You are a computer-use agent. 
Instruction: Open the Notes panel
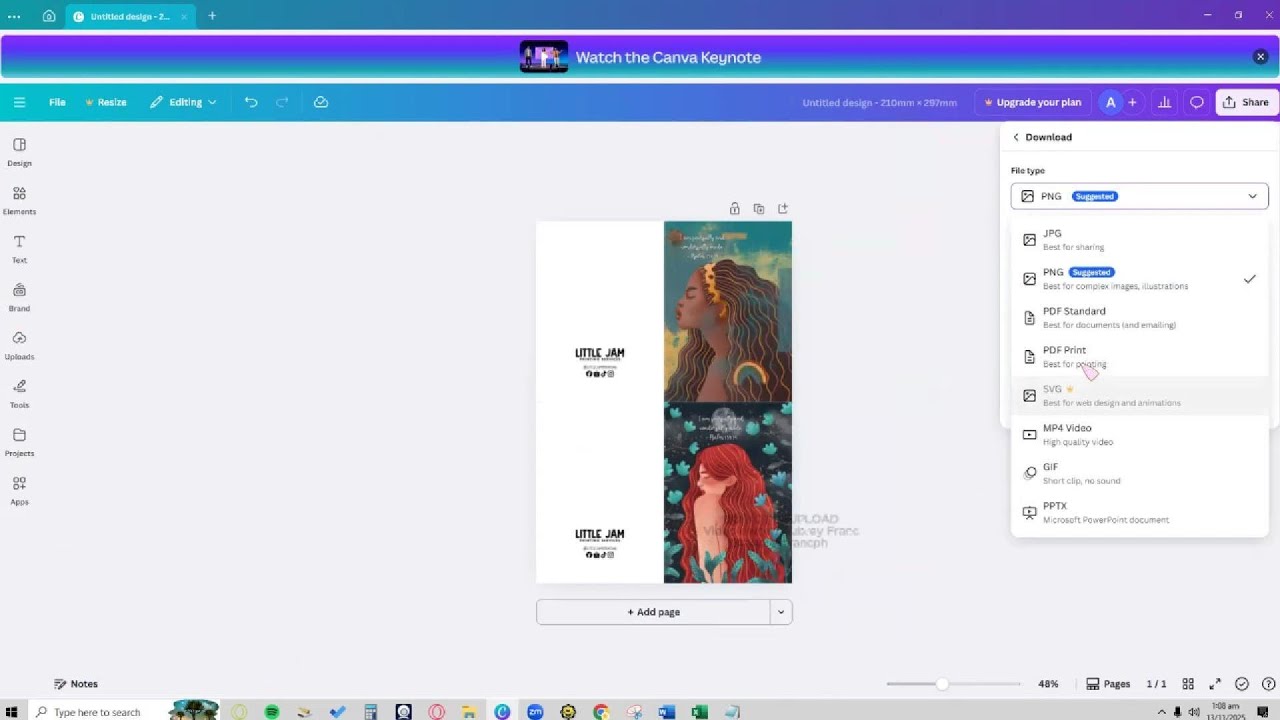76,684
